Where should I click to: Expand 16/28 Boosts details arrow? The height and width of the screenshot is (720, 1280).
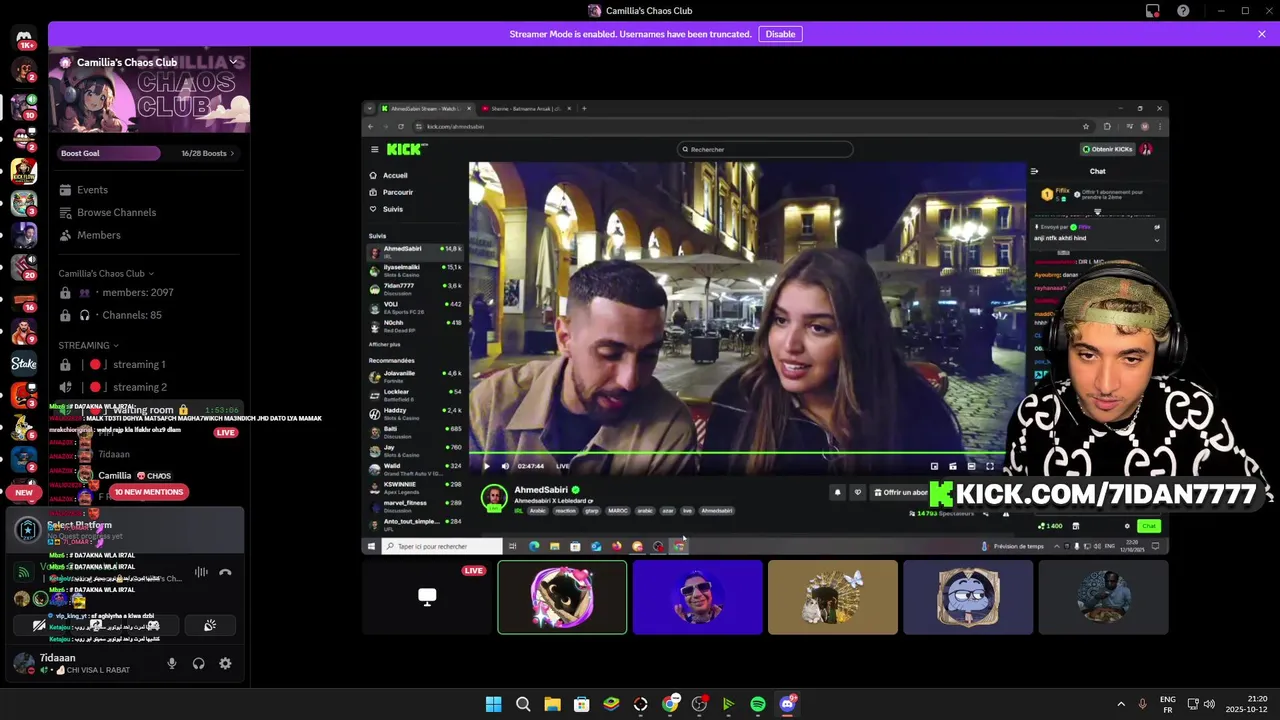(x=232, y=153)
